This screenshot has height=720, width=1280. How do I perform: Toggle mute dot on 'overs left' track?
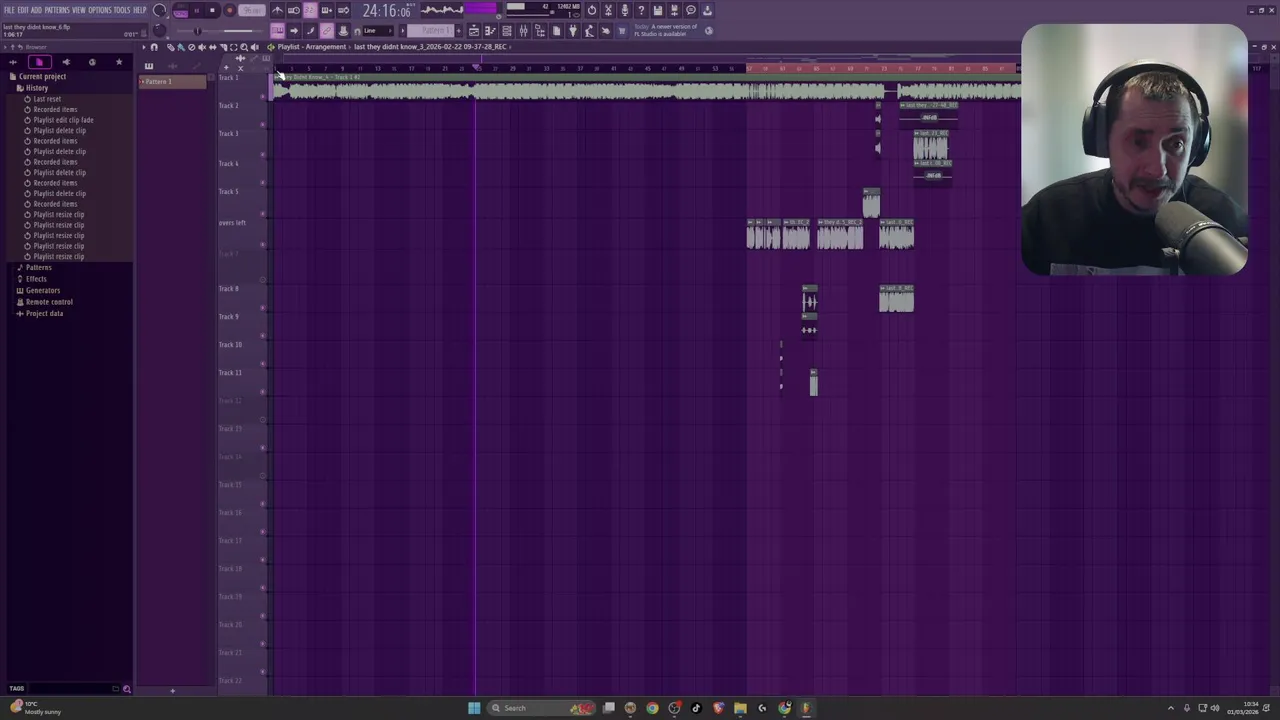coord(263,245)
